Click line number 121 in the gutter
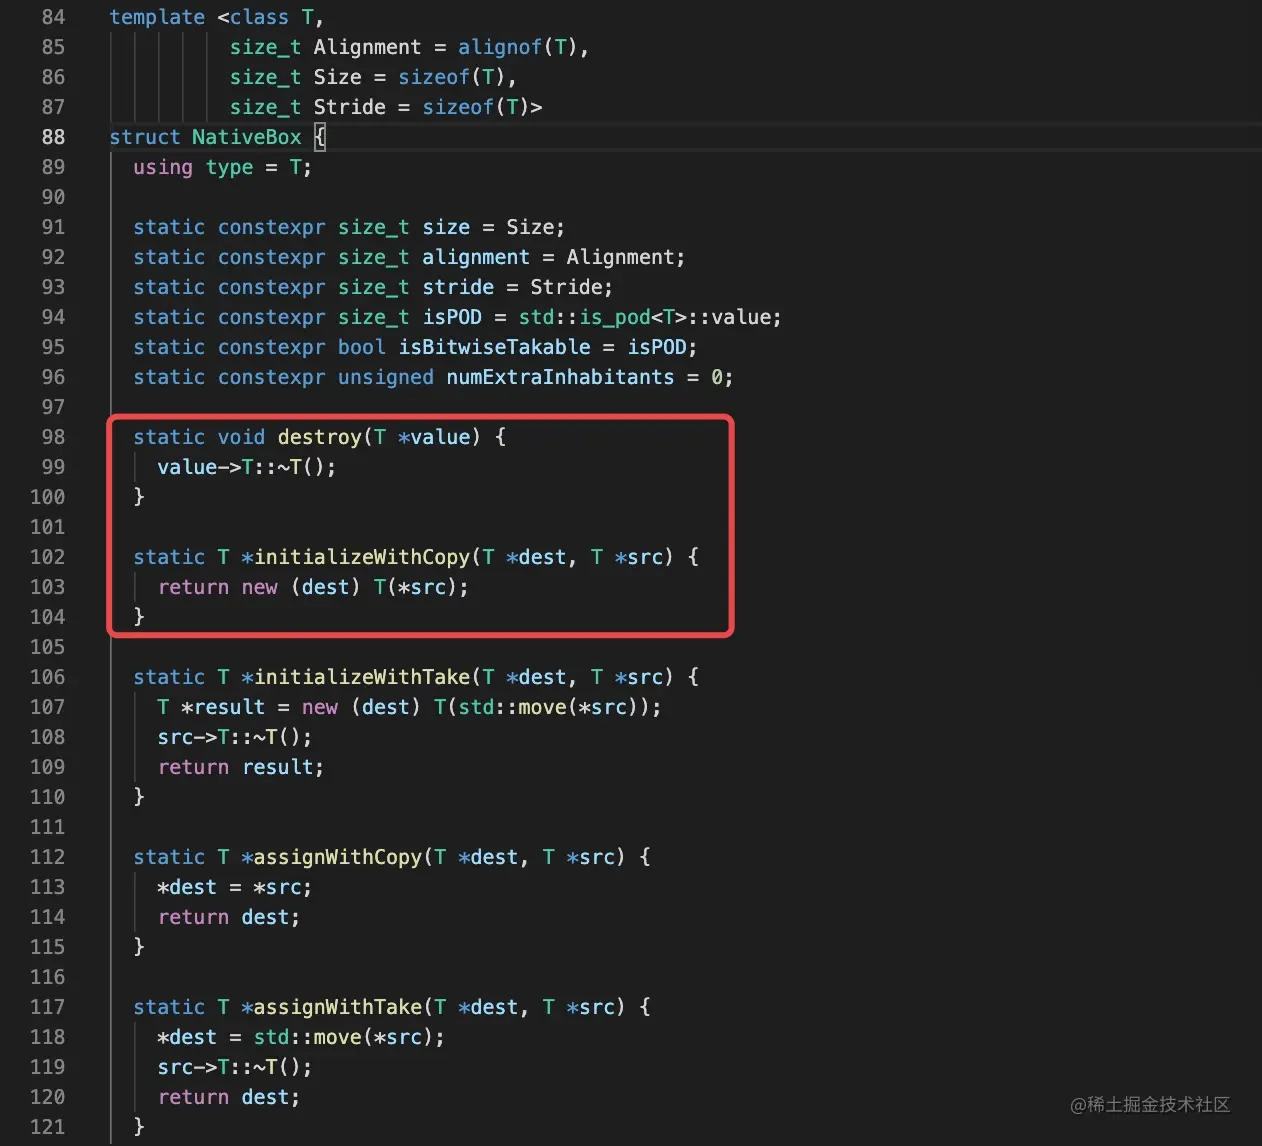Image resolution: width=1262 pixels, height=1146 pixels. point(47,1127)
